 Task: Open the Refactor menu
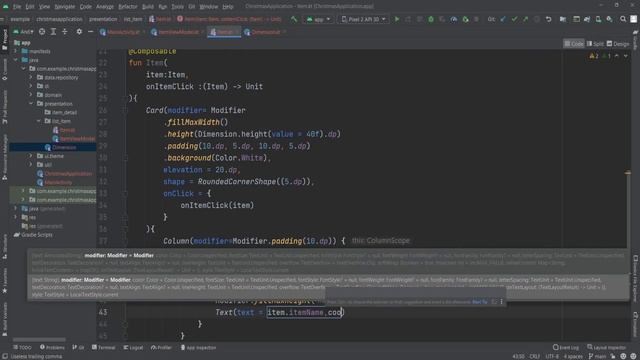(x=128, y=7)
